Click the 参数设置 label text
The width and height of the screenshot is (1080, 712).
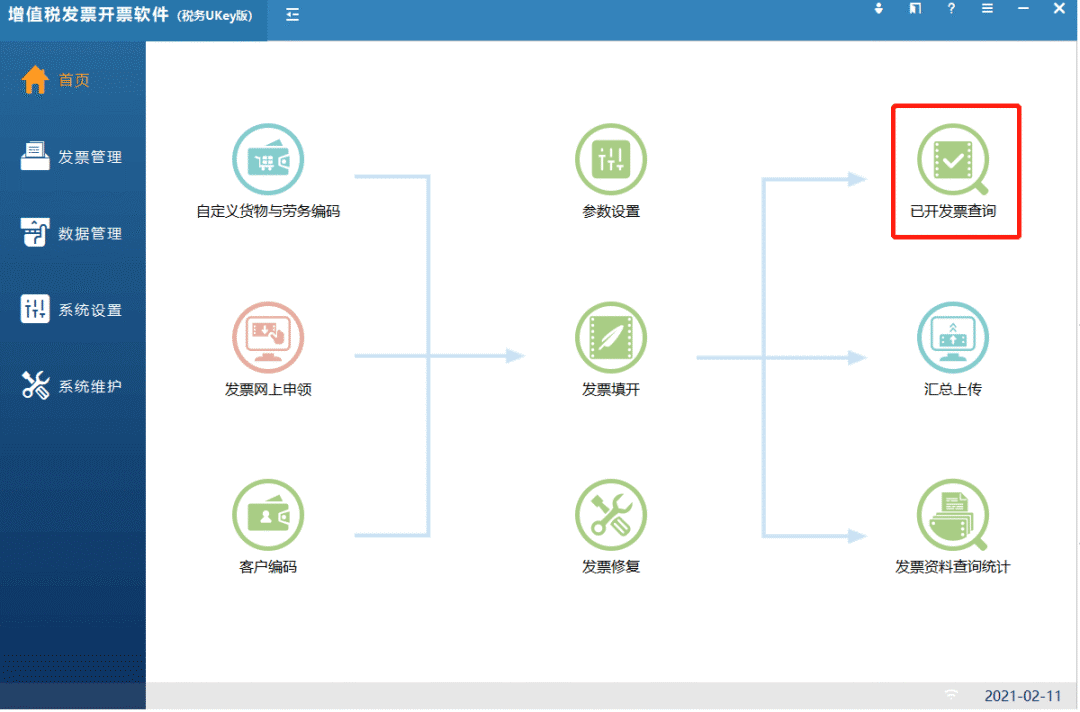click(610, 211)
